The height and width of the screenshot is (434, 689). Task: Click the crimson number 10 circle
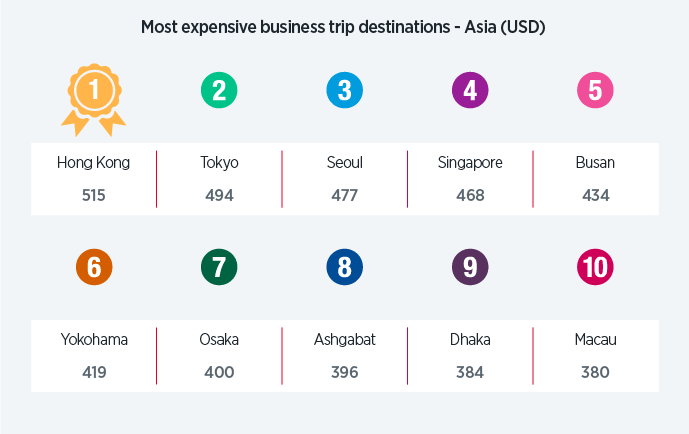(595, 267)
